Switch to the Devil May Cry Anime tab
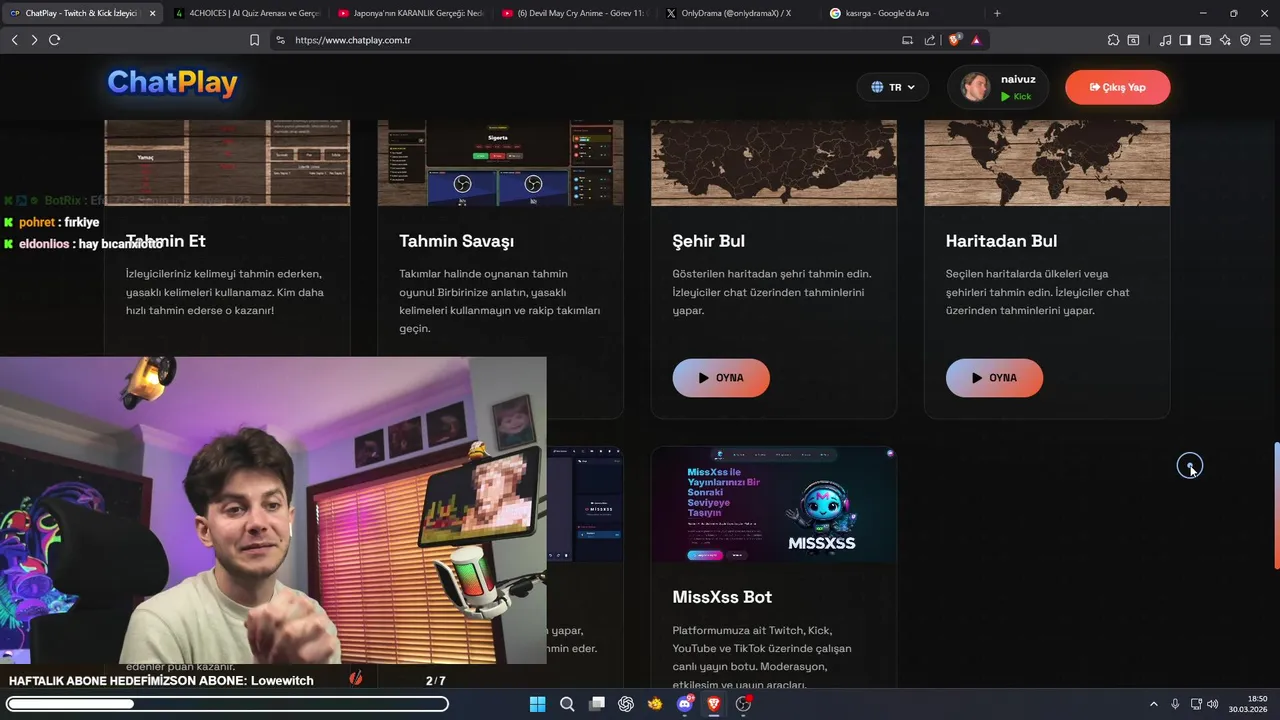Image resolution: width=1280 pixels, height=720 pixels. [x=575, y=13]
